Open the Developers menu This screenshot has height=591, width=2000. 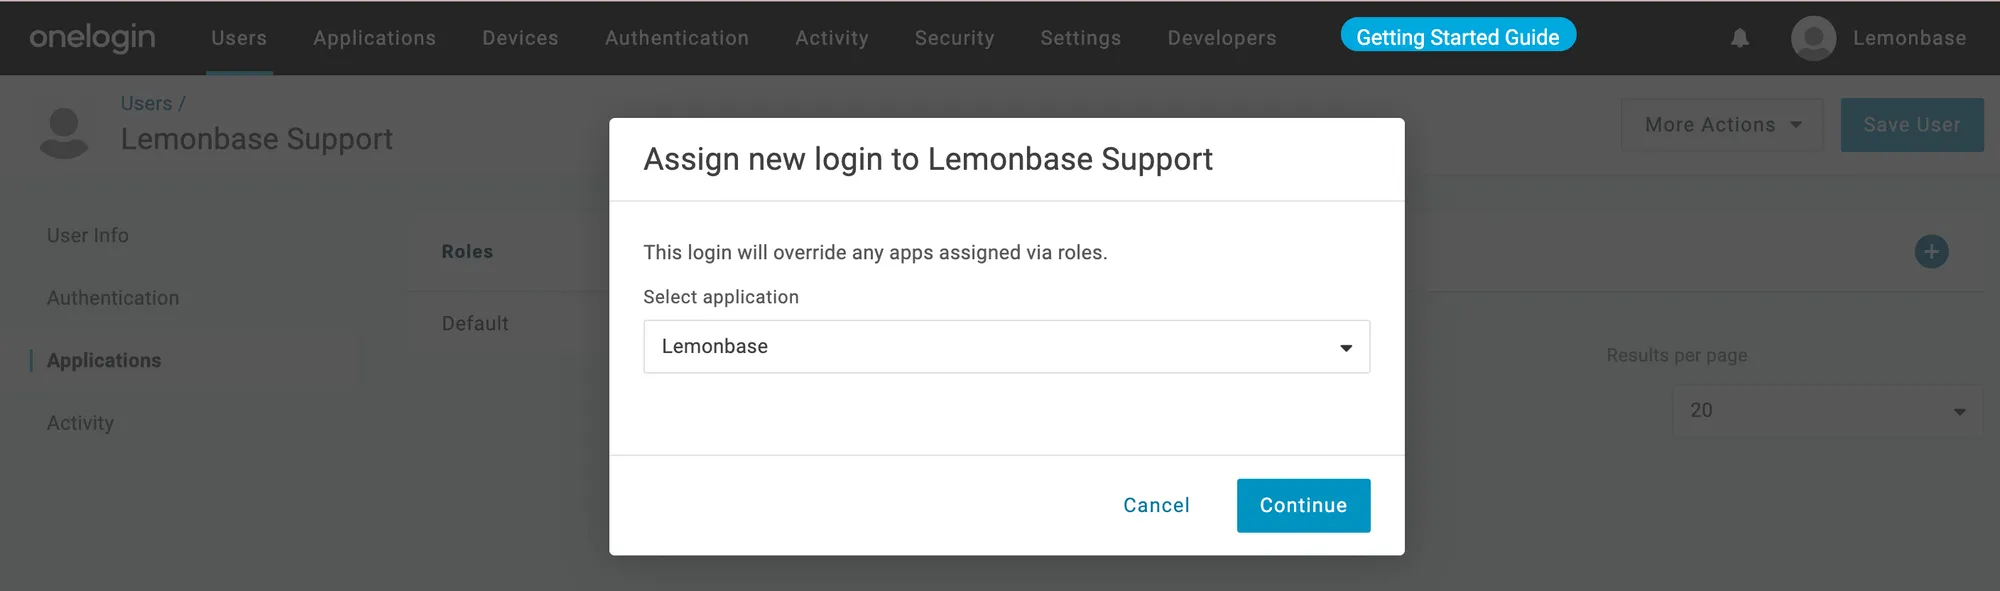pyautogui.click(x=1222, y=38)
